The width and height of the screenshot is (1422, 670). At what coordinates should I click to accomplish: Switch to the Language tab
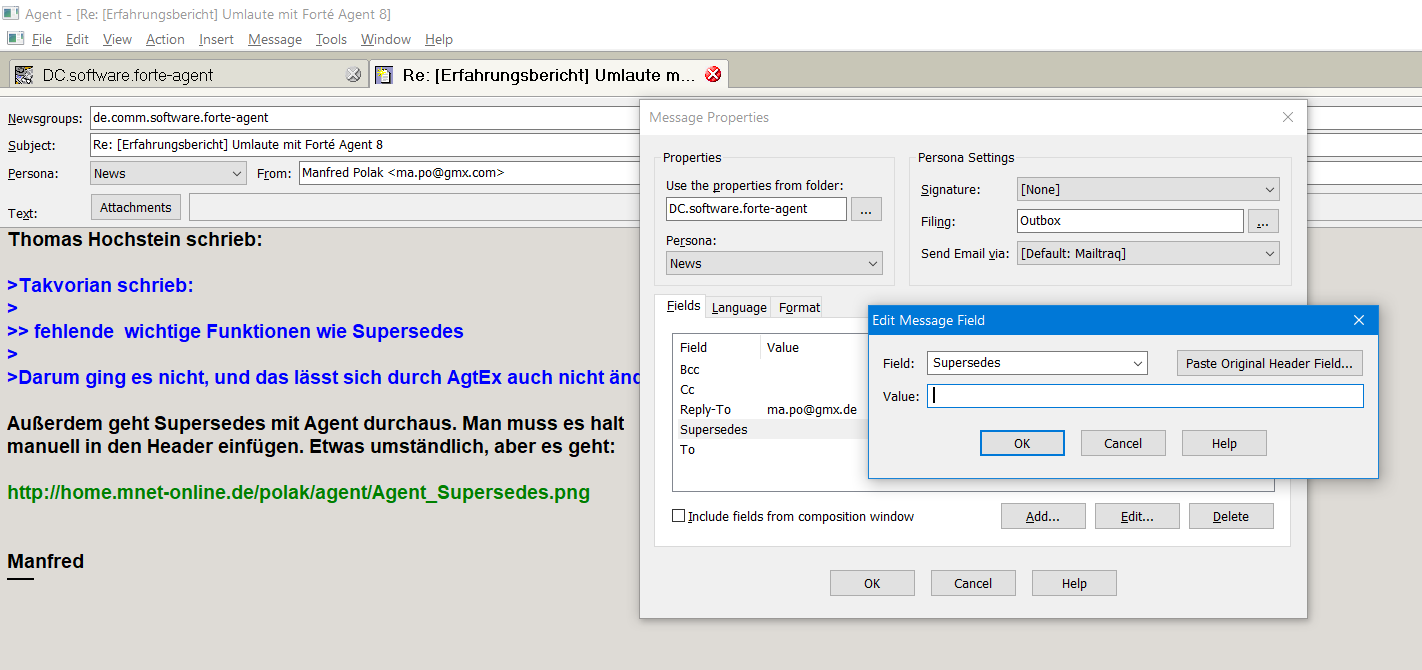tap(739, 308)
